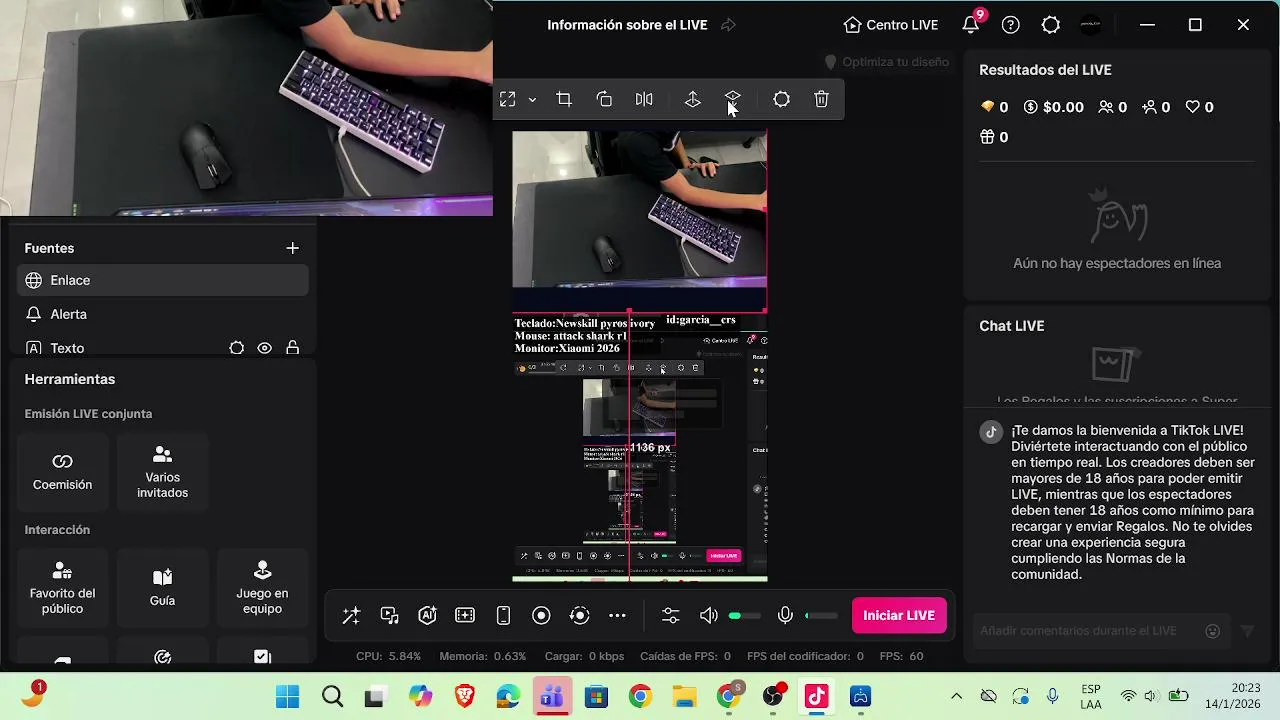Image resolution: width=1280 pixels, height=720 pixels.
Task: Click the stream preview canvas thumbnail
Action: click(640, 355)
